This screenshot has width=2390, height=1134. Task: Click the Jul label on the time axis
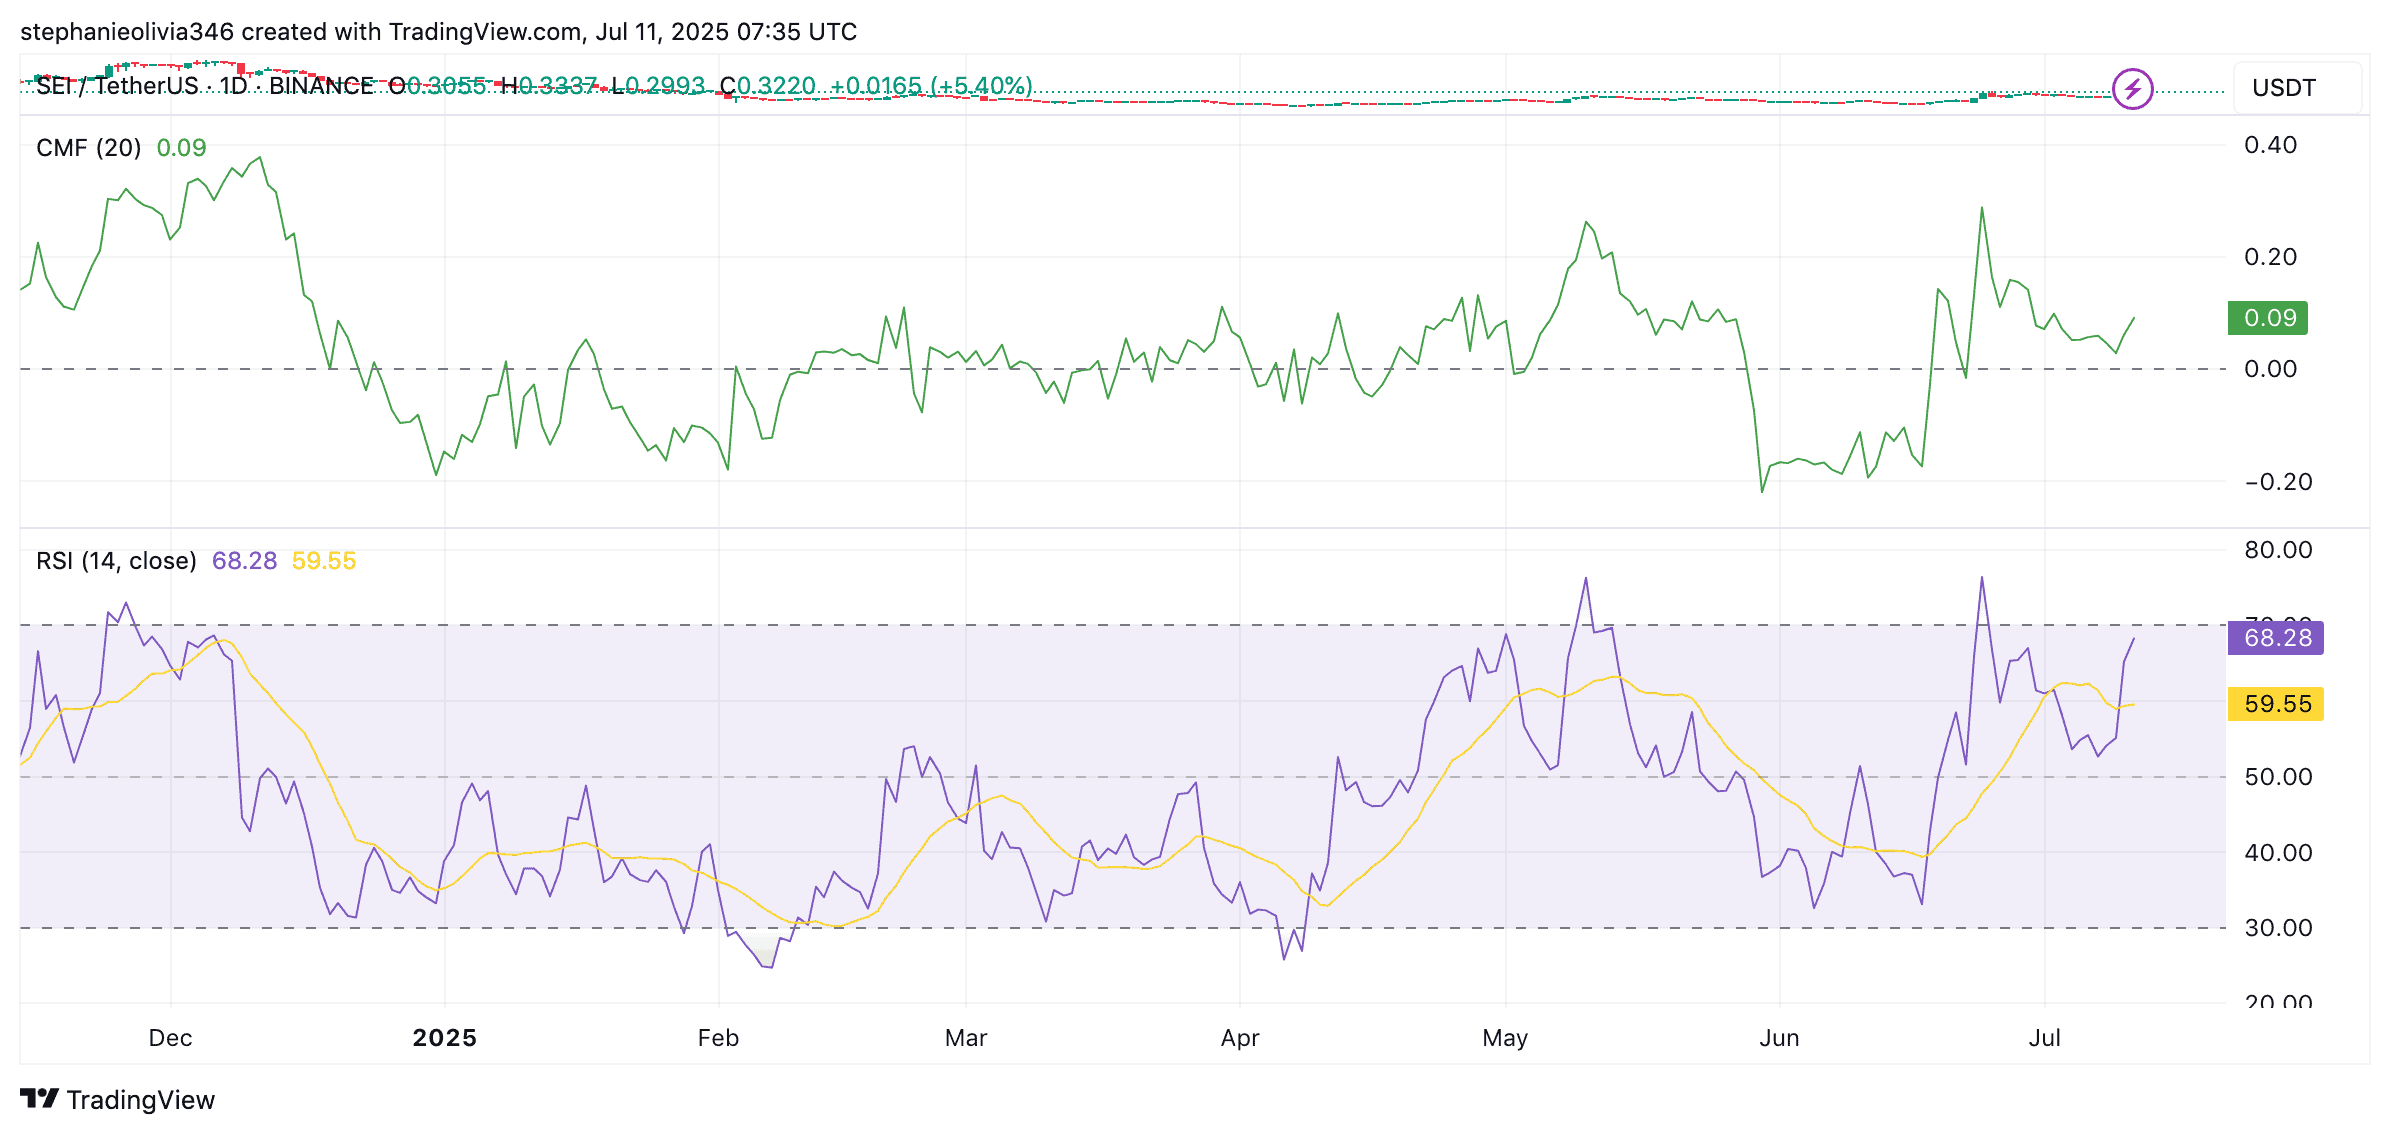[x=2046, y=1038]
